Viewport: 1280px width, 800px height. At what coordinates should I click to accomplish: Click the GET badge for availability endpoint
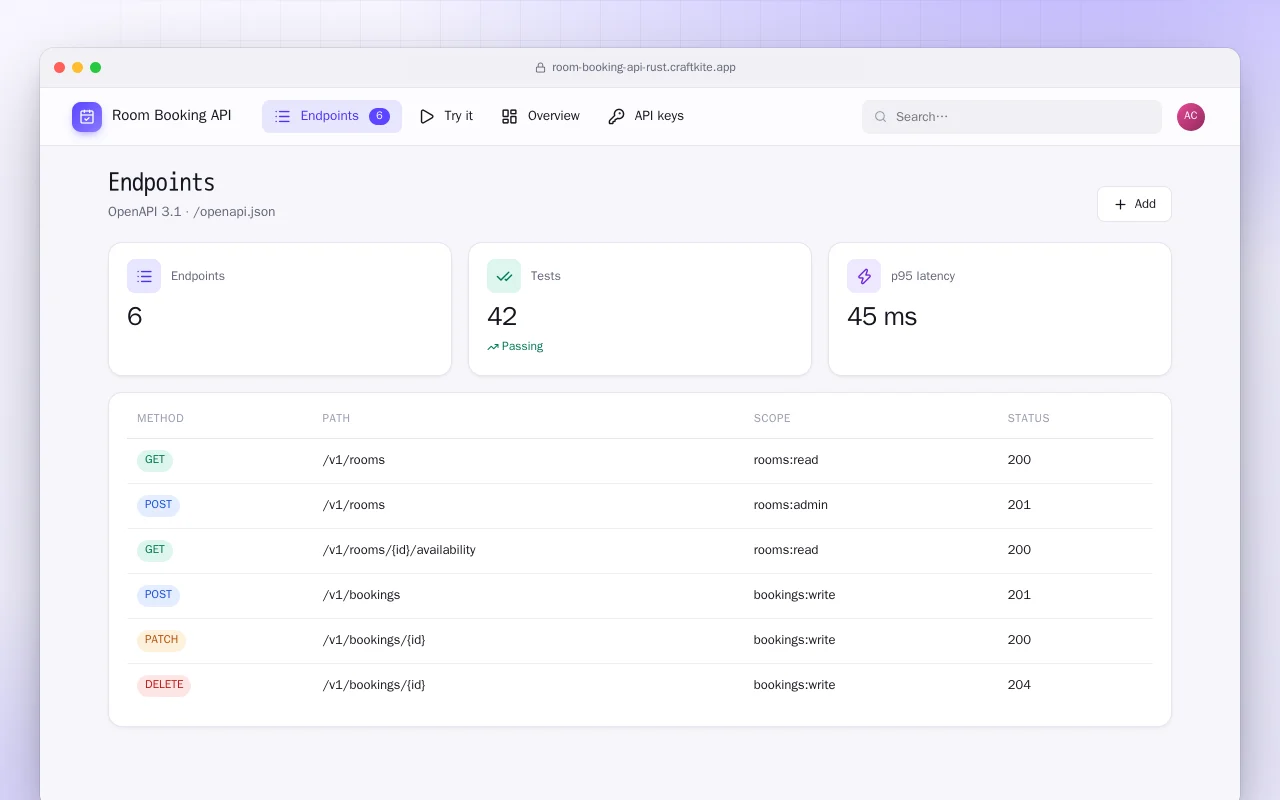pos(155,551)
